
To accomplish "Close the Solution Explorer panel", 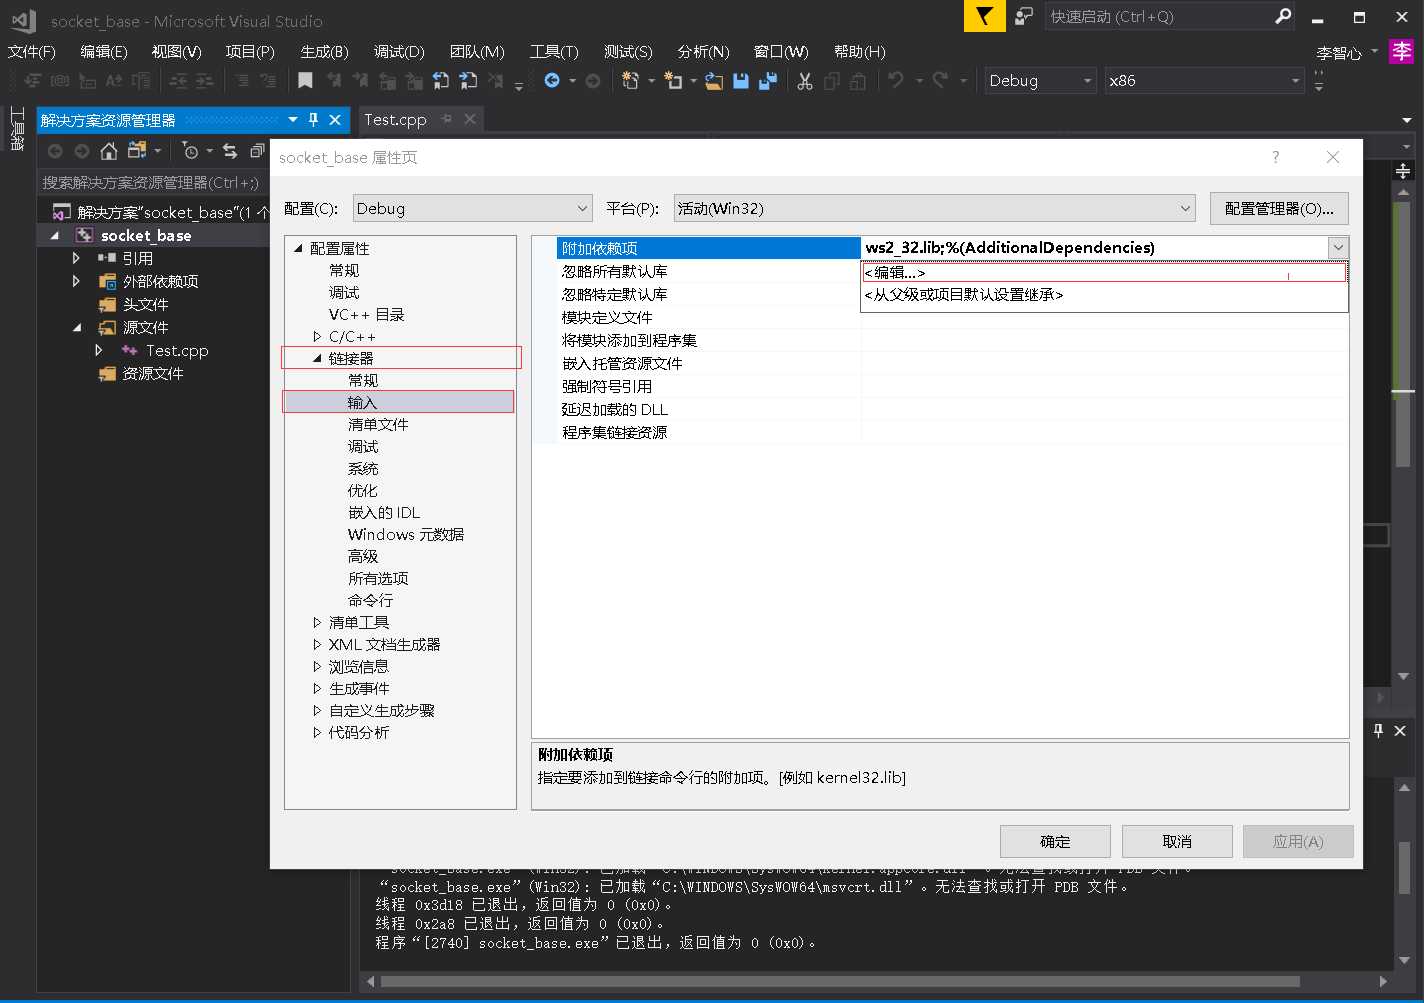I will [335, 120].
